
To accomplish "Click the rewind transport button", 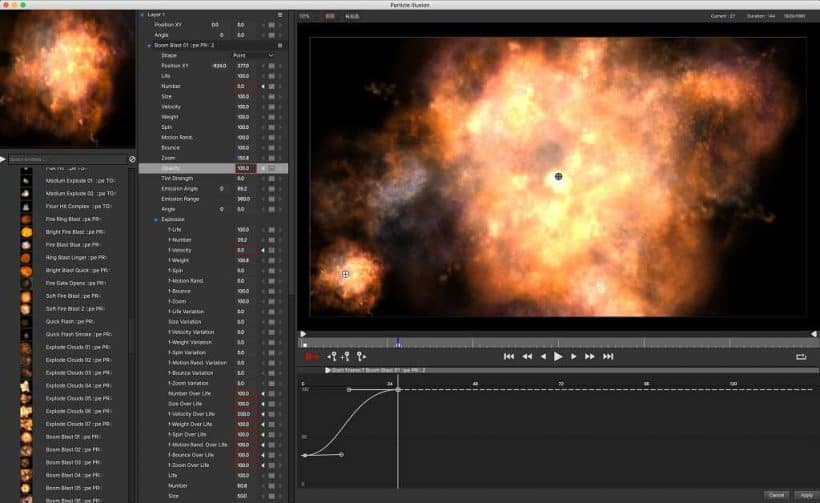I will 527,356.
